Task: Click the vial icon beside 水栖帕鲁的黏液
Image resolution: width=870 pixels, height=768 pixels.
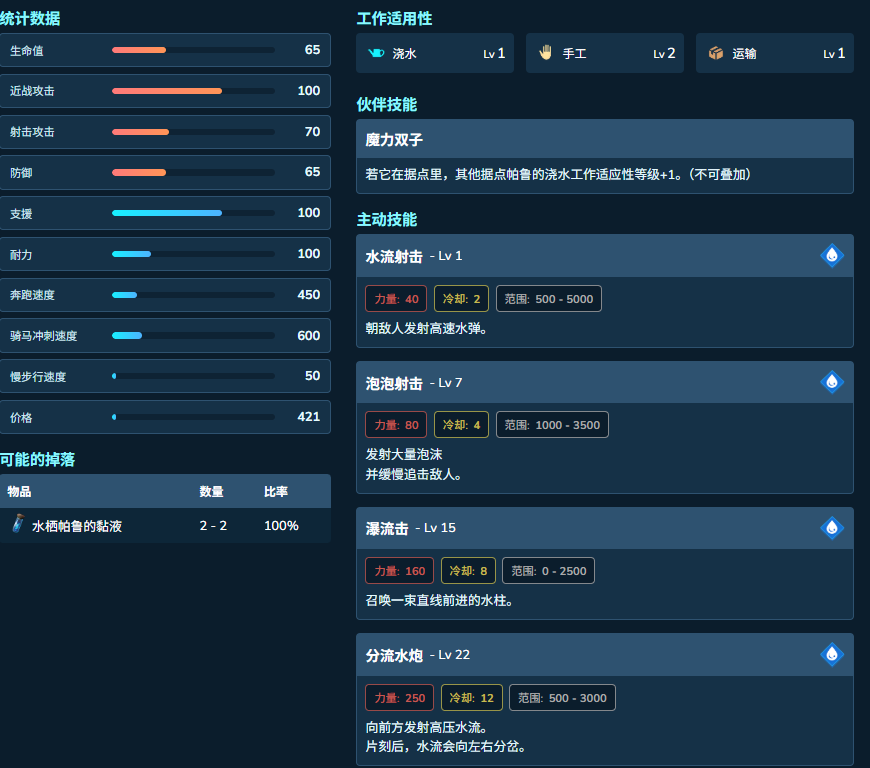Action: point(18,523)
